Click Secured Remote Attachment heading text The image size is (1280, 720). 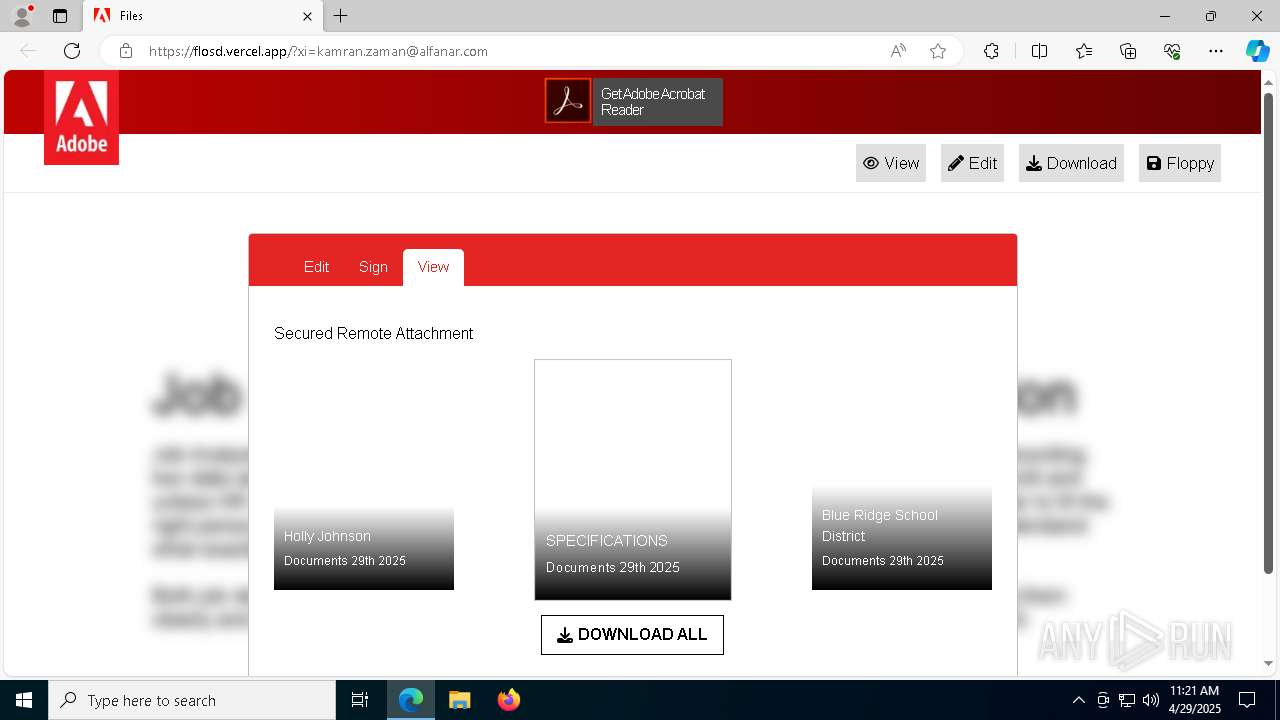pos(374,333)
